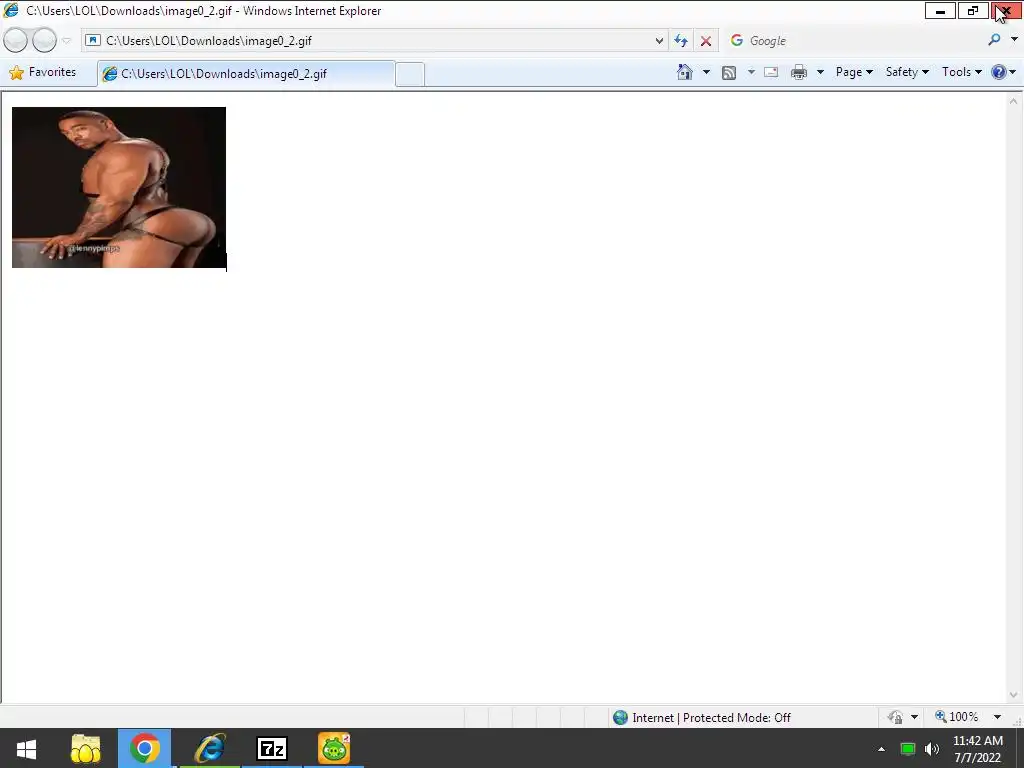Click the Internet Protected Mode status text

(711, 718)
